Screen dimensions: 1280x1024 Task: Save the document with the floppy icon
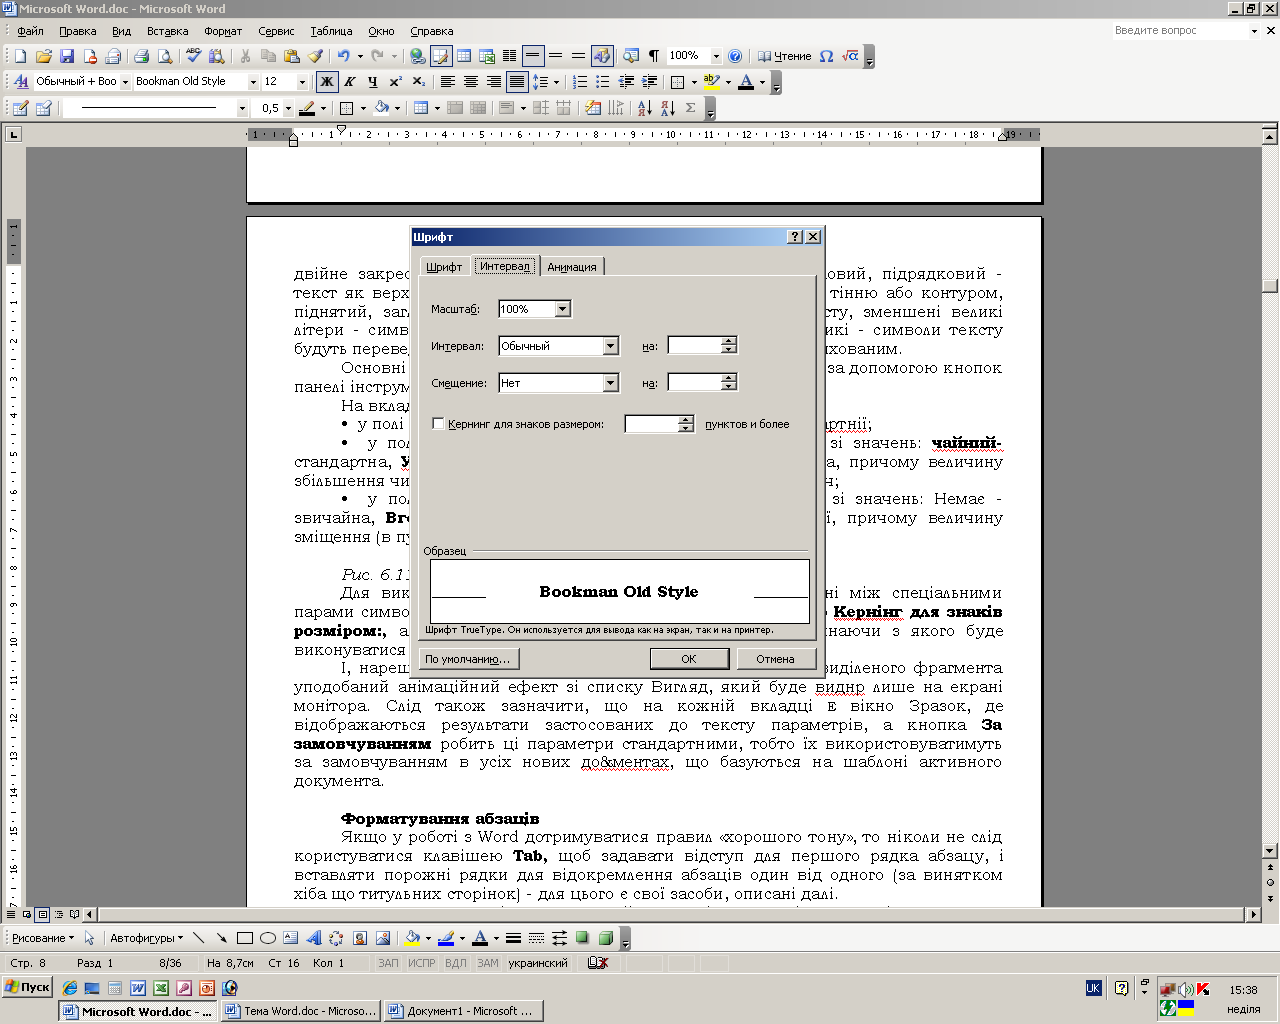click(67, 56)
